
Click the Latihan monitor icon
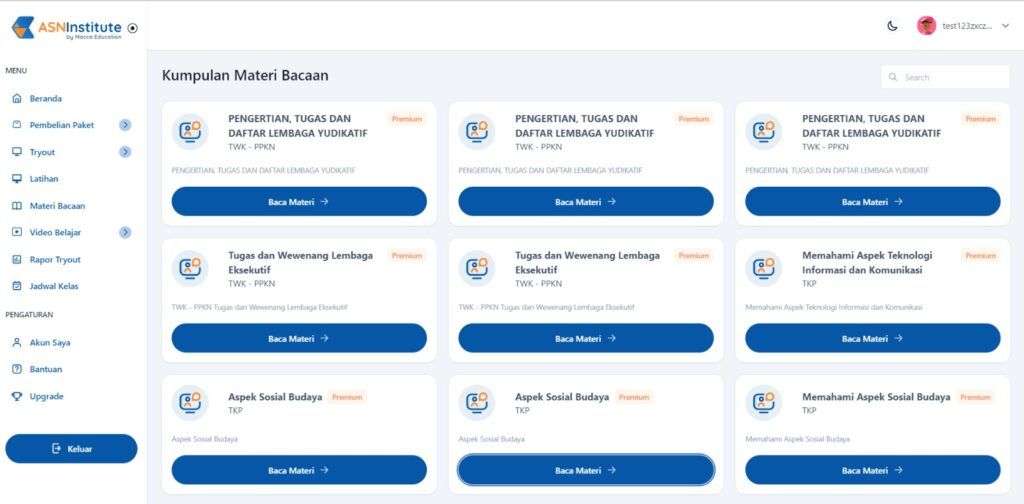pos(17,179)
